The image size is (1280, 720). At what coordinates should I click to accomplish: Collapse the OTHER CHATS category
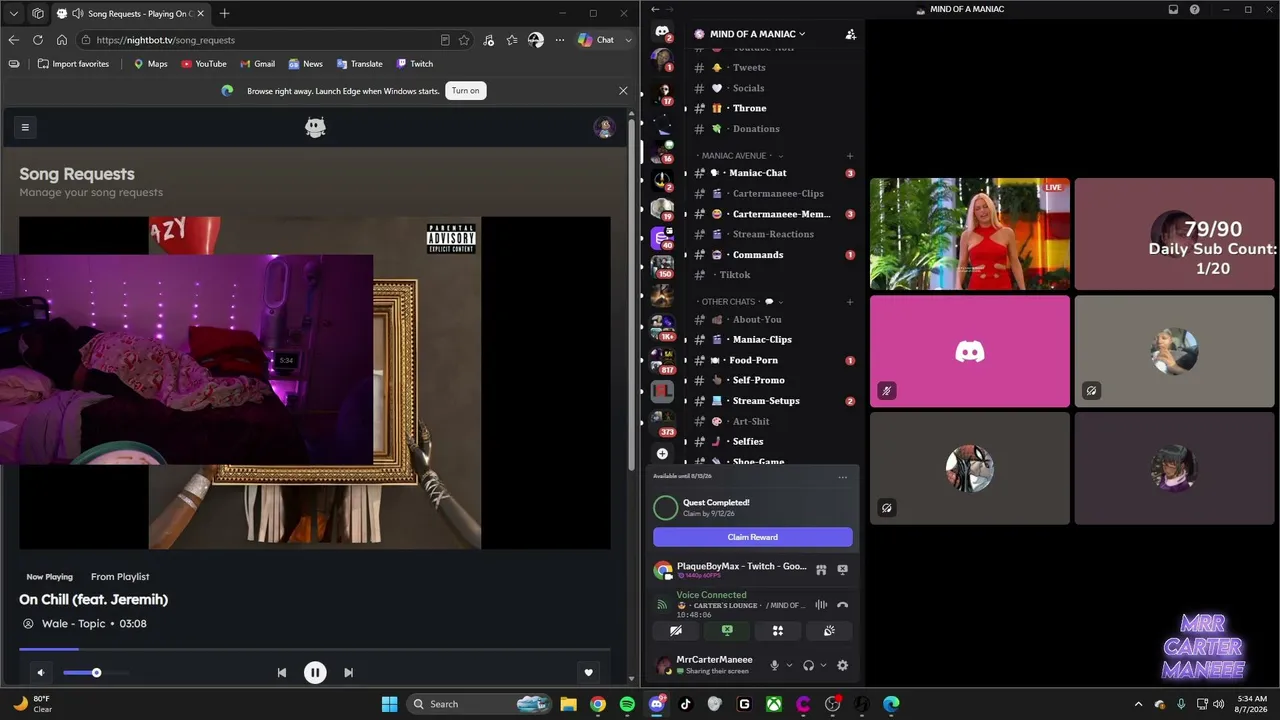(x=740, y=302)
